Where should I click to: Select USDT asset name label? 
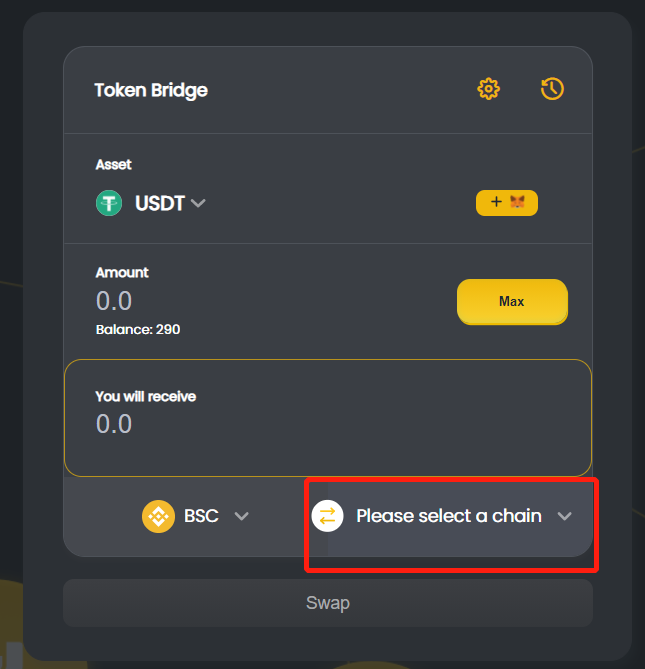click(160, 203)
